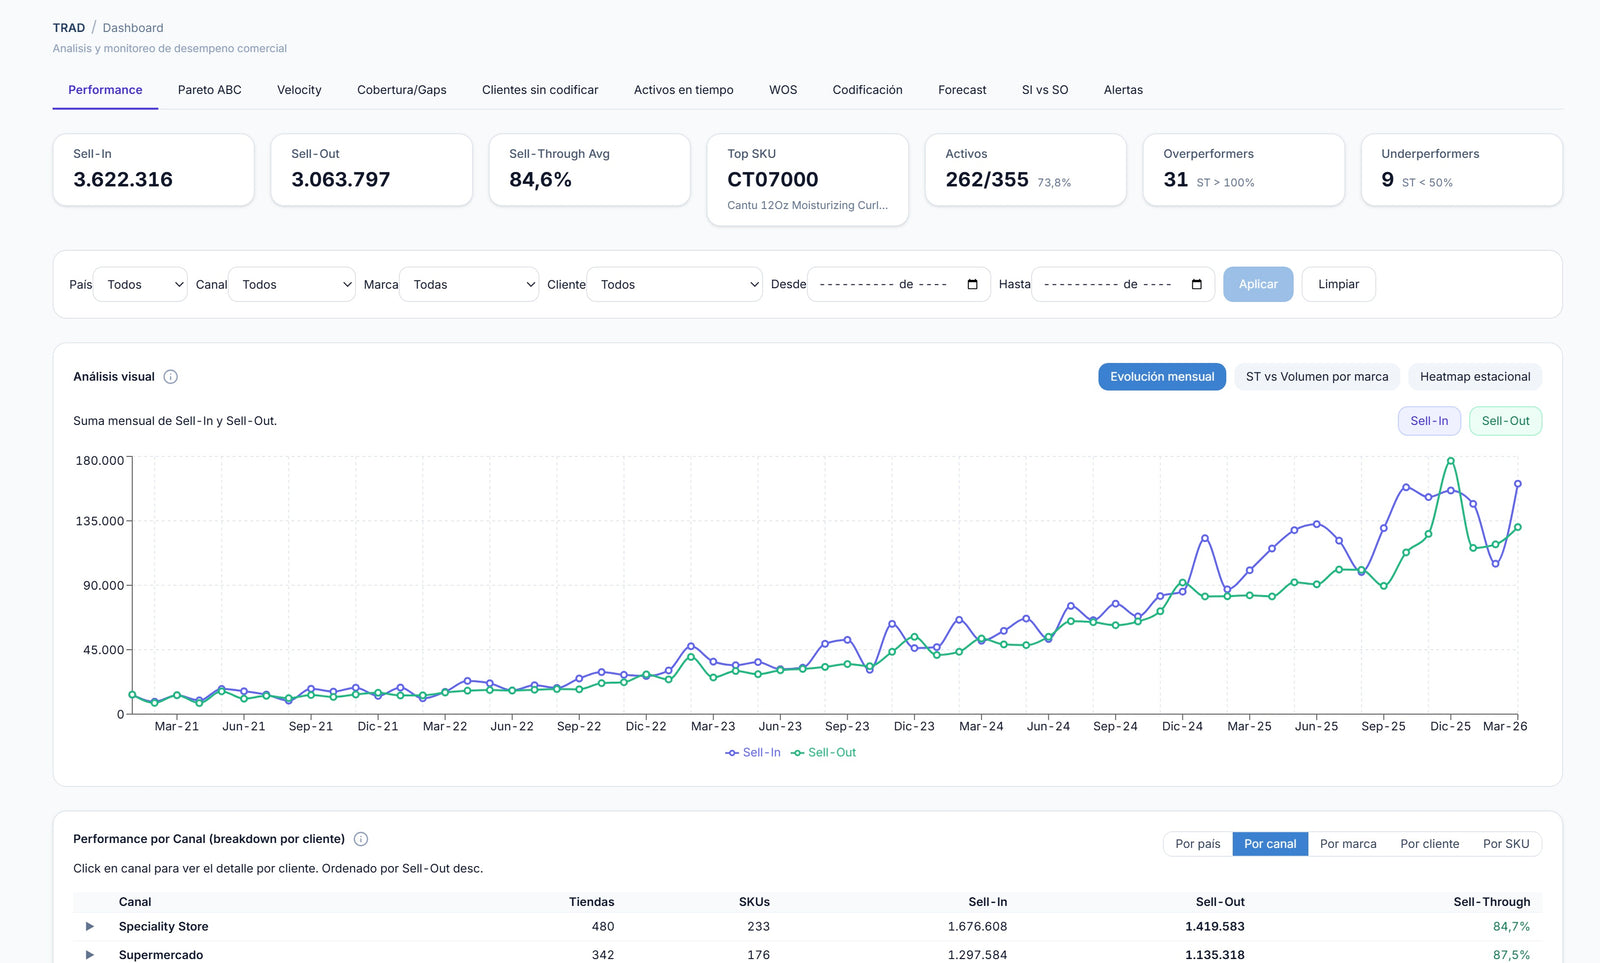Screen dimensions: 1600x963
Task: Expand the Supermercado row
Action: (90, 955)
